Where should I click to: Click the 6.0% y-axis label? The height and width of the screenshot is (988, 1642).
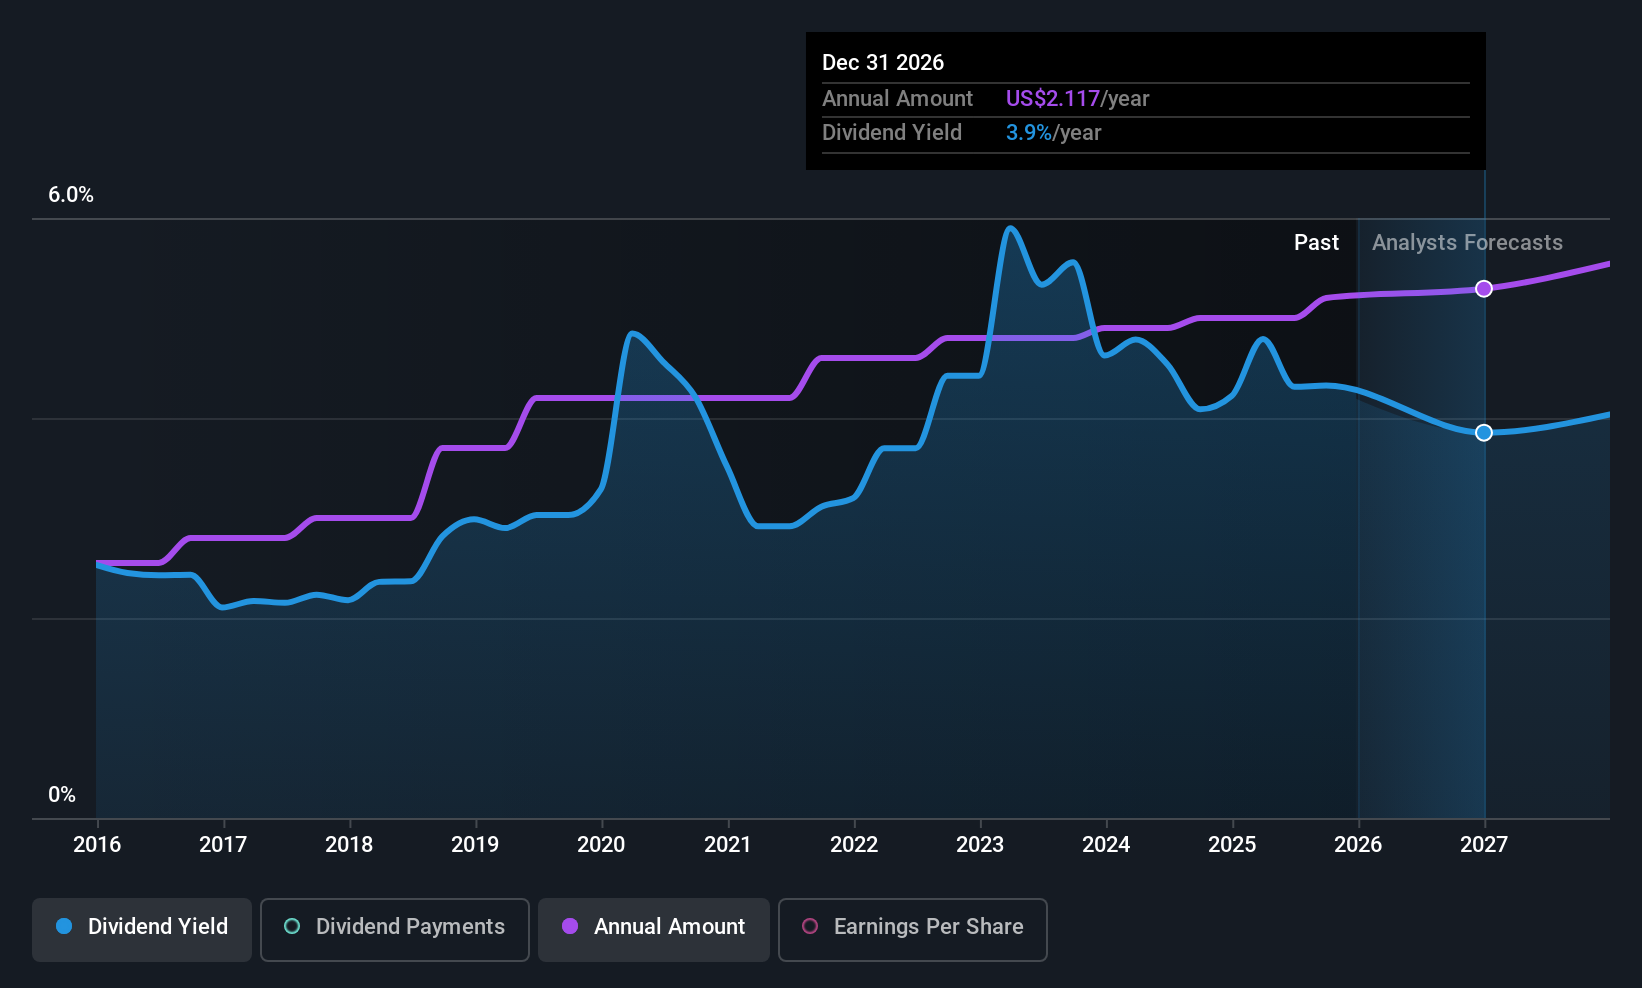coord(71,195)
